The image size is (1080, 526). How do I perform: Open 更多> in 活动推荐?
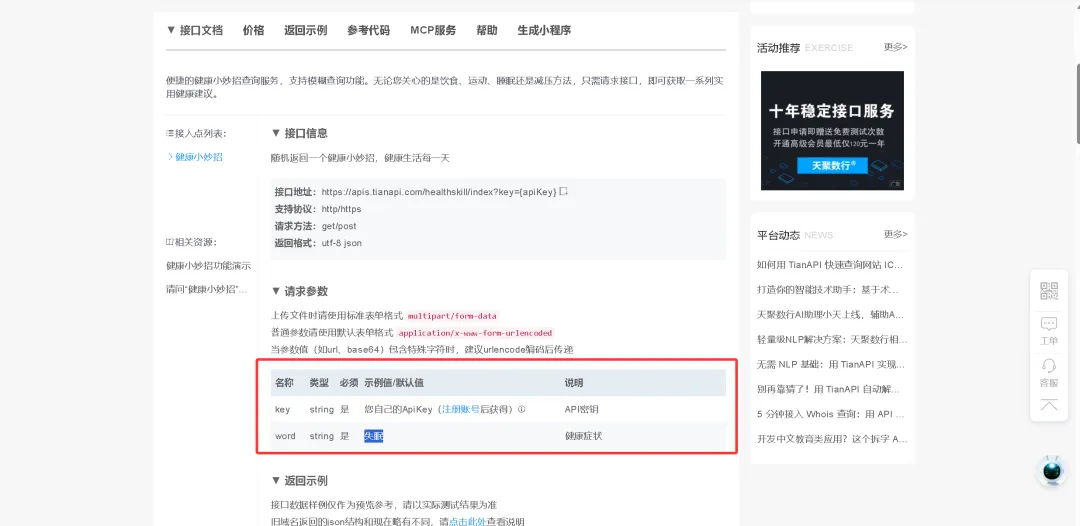tap(895, 47)
